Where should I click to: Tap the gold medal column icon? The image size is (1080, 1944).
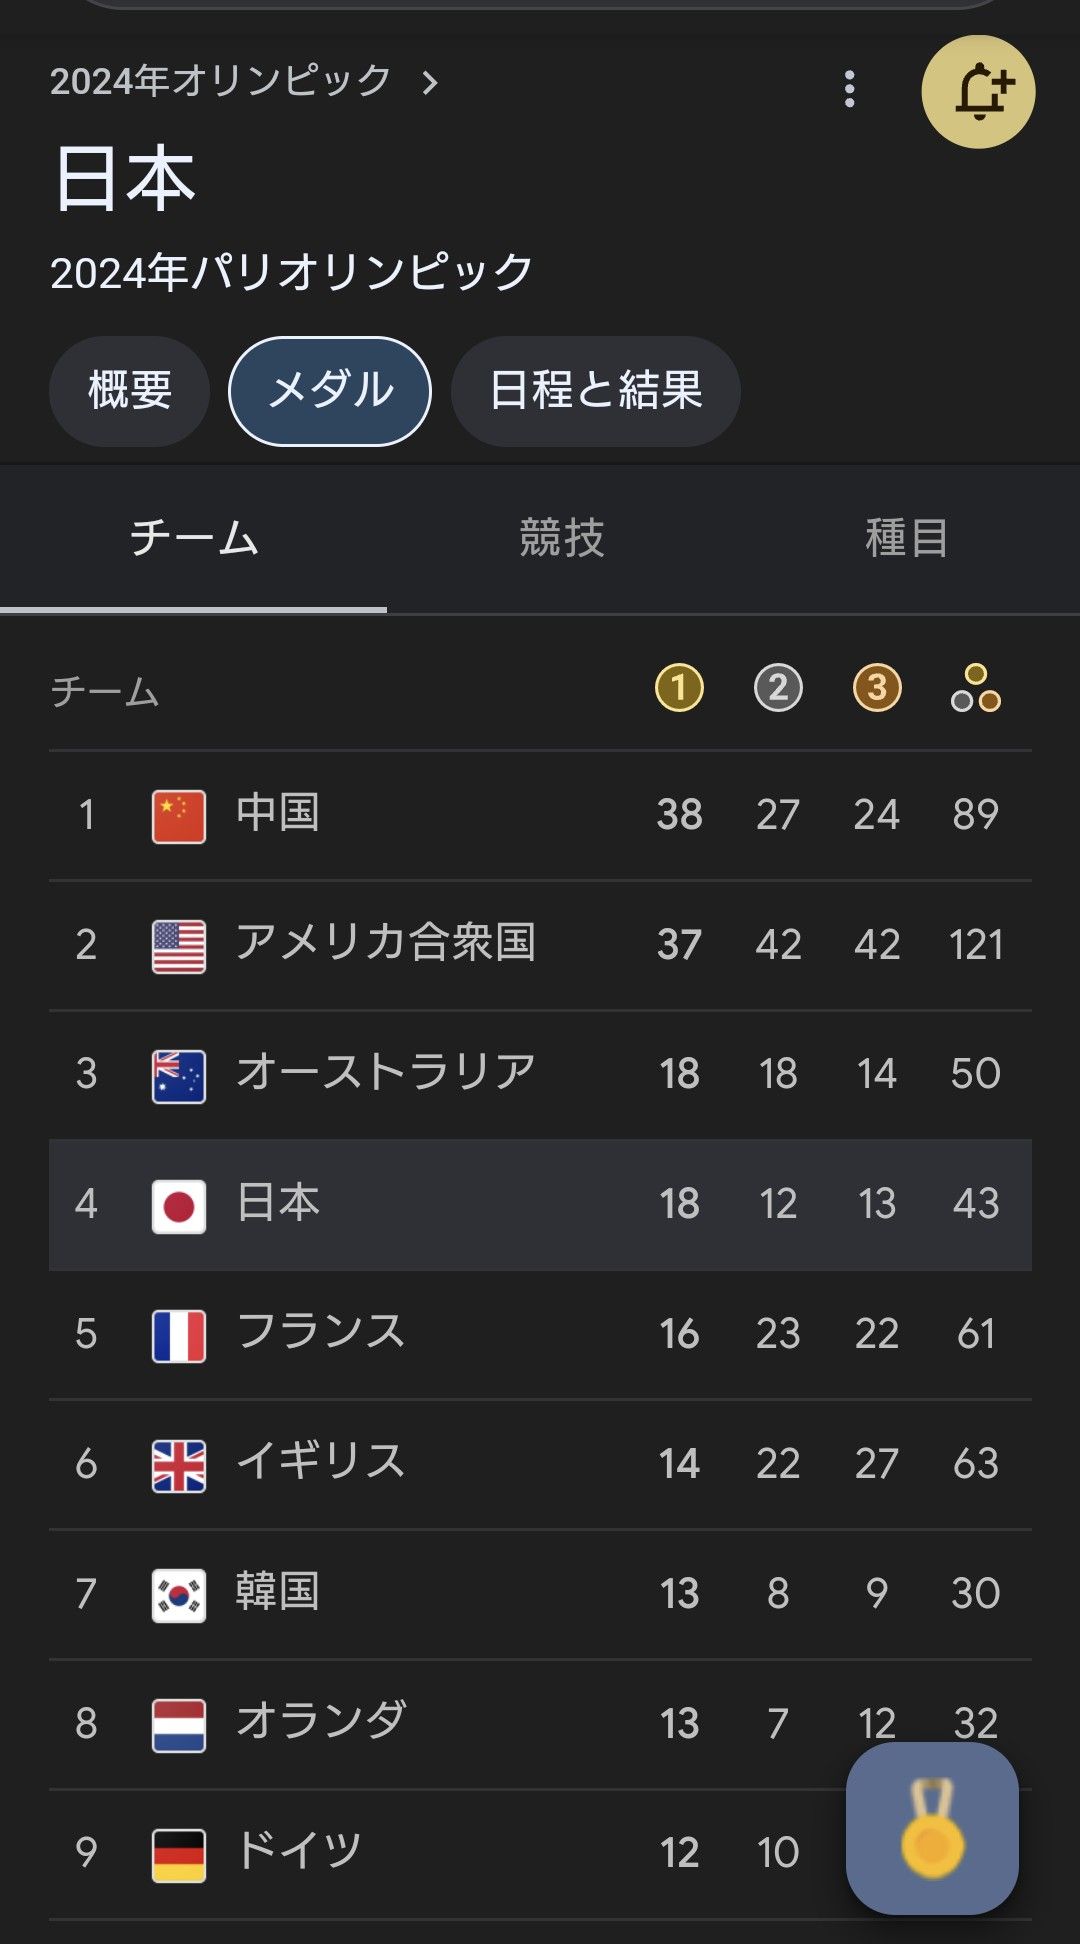coord(679,688)
